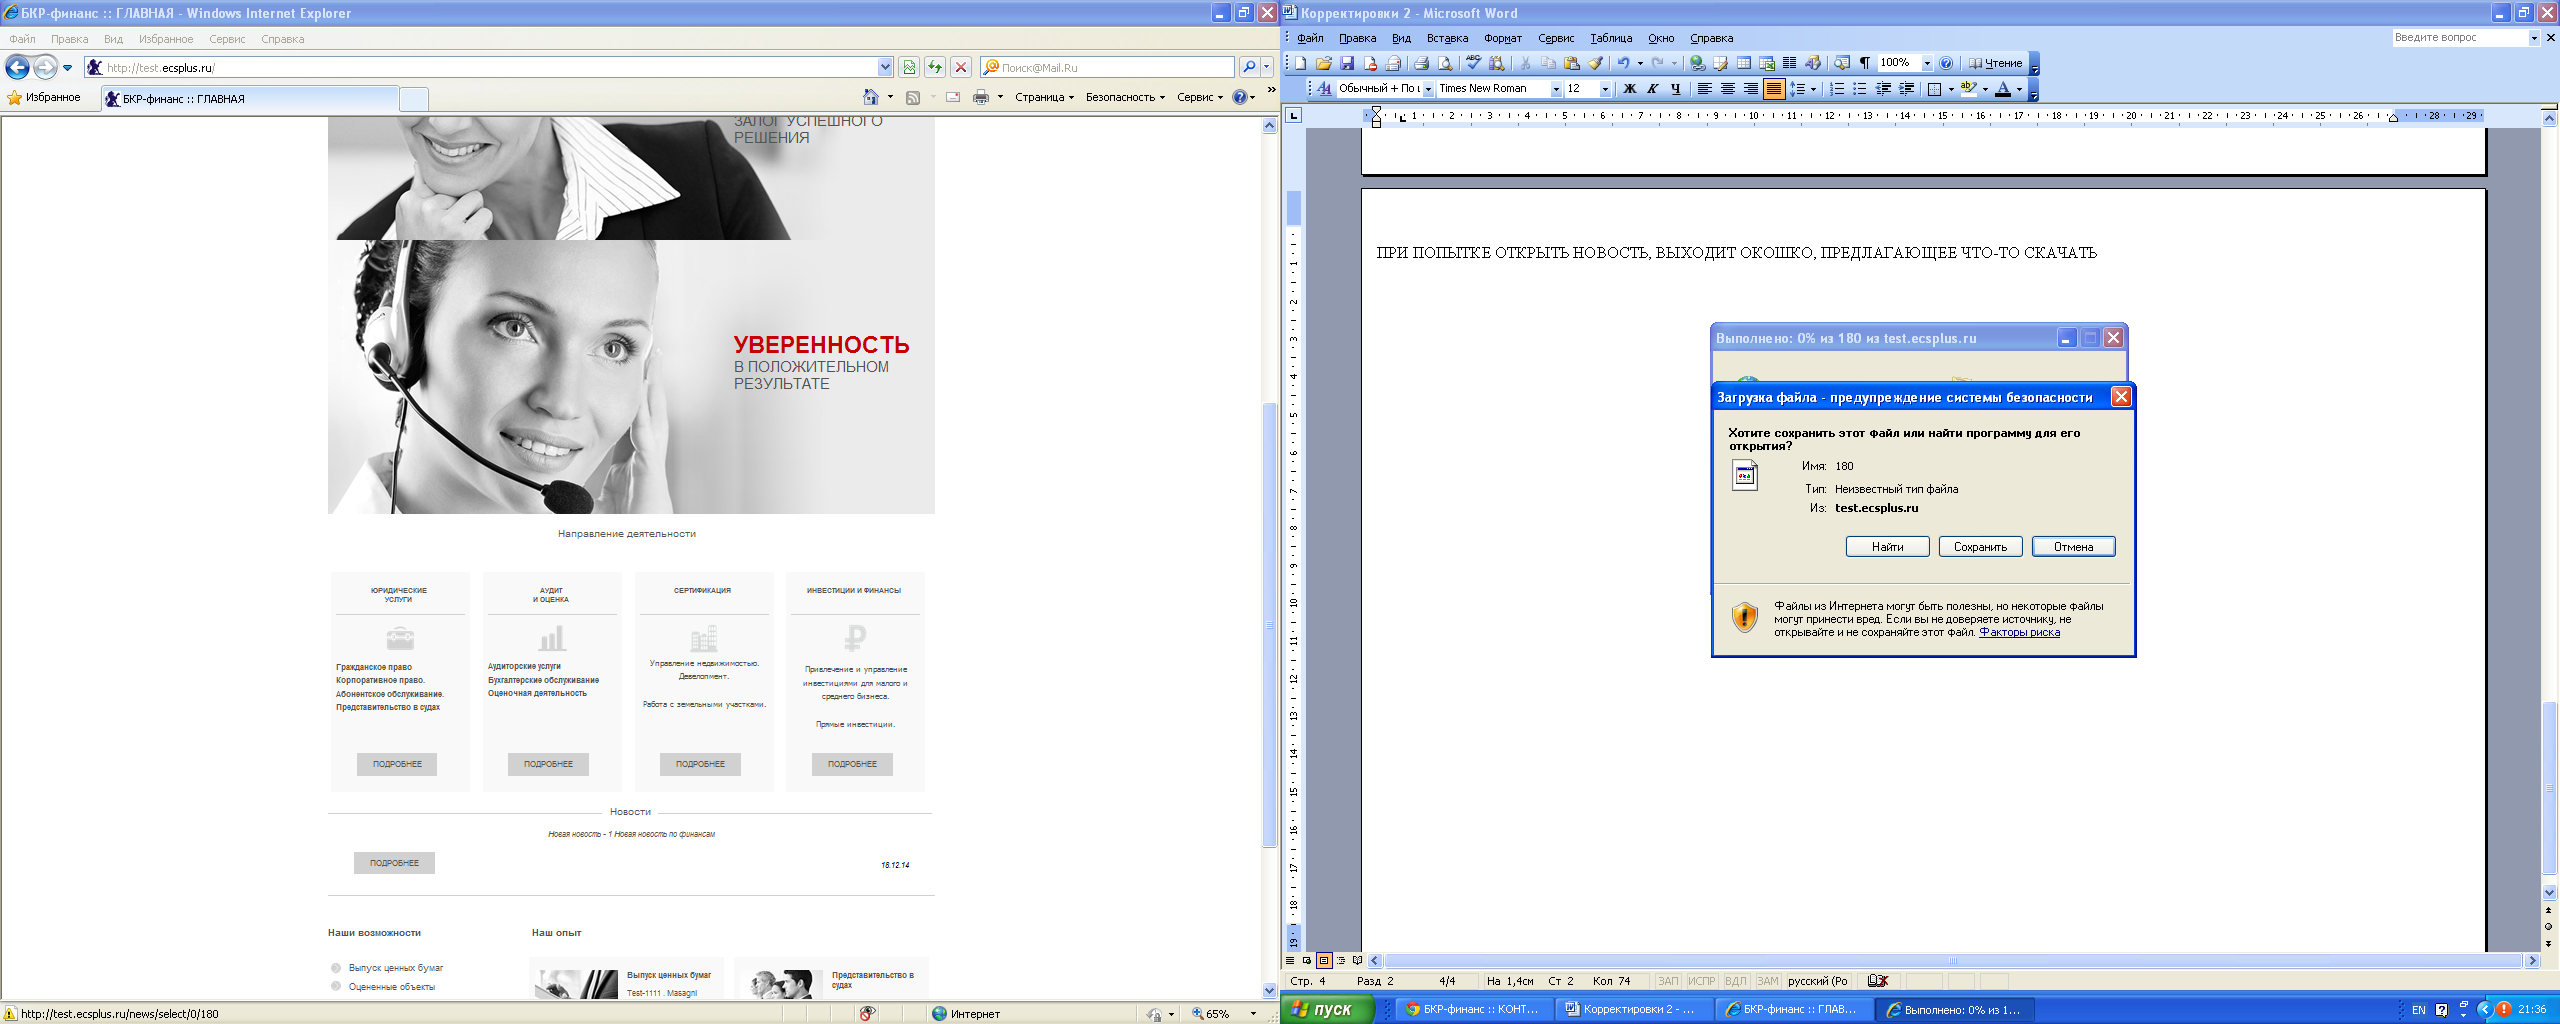Click highlight color marker swatch

coord(1968,88)
